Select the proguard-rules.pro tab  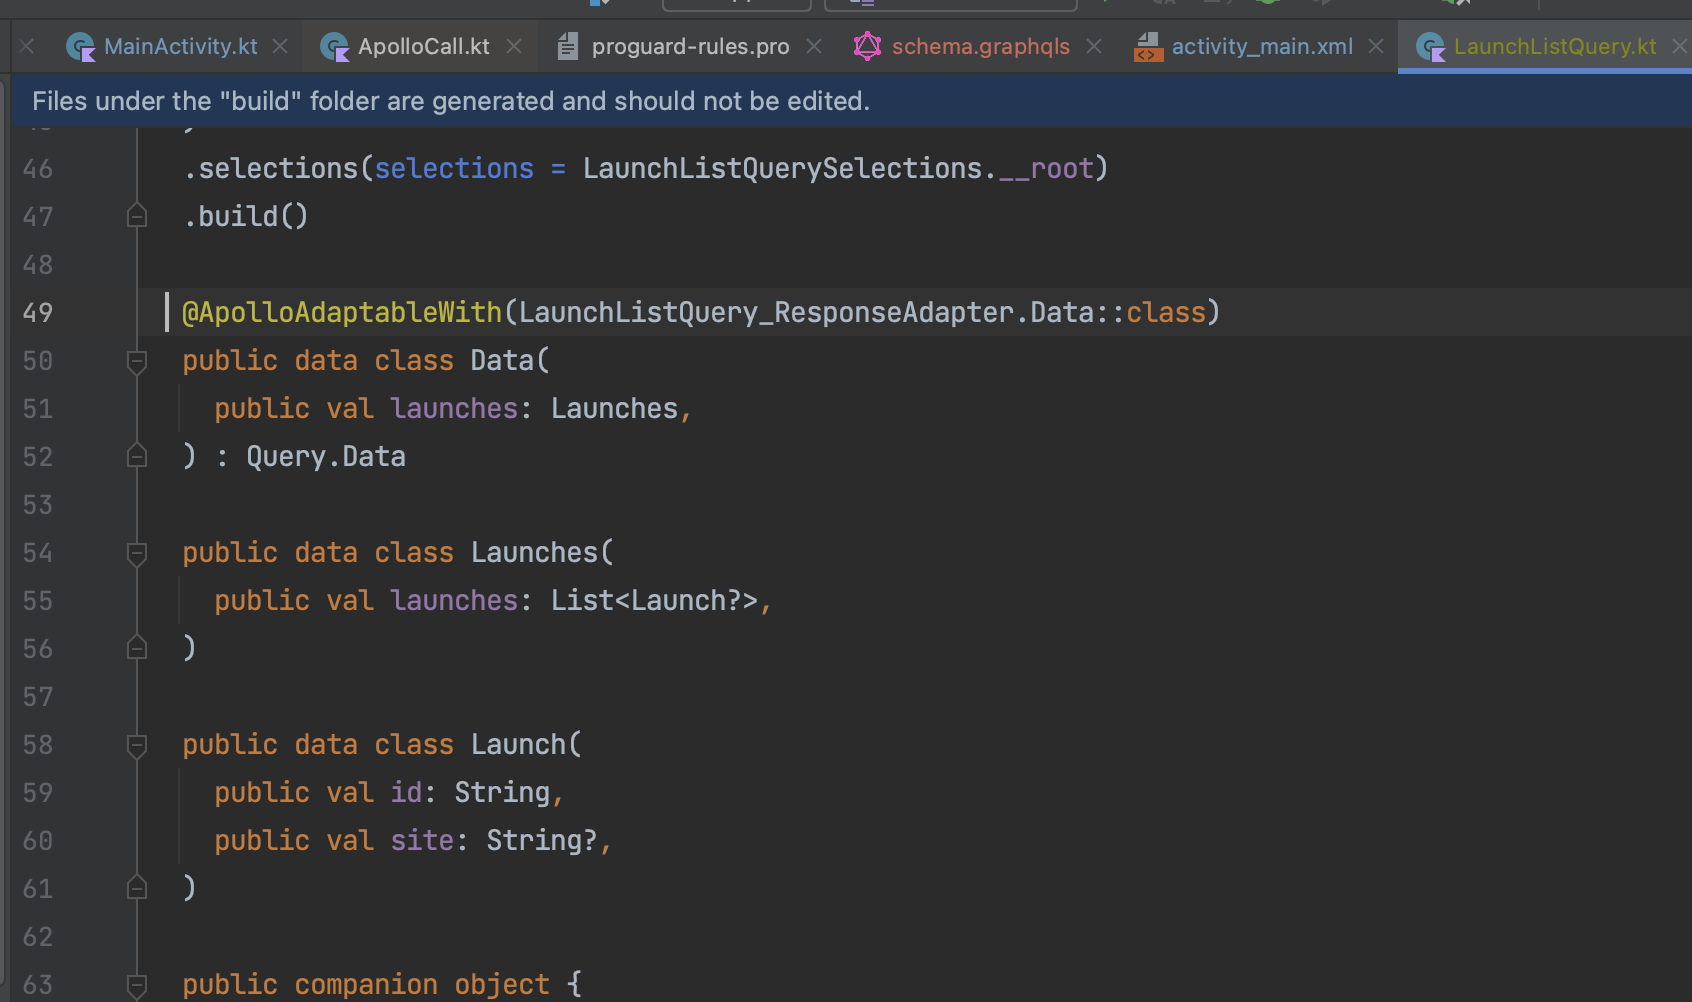click(x=690, y=46)
